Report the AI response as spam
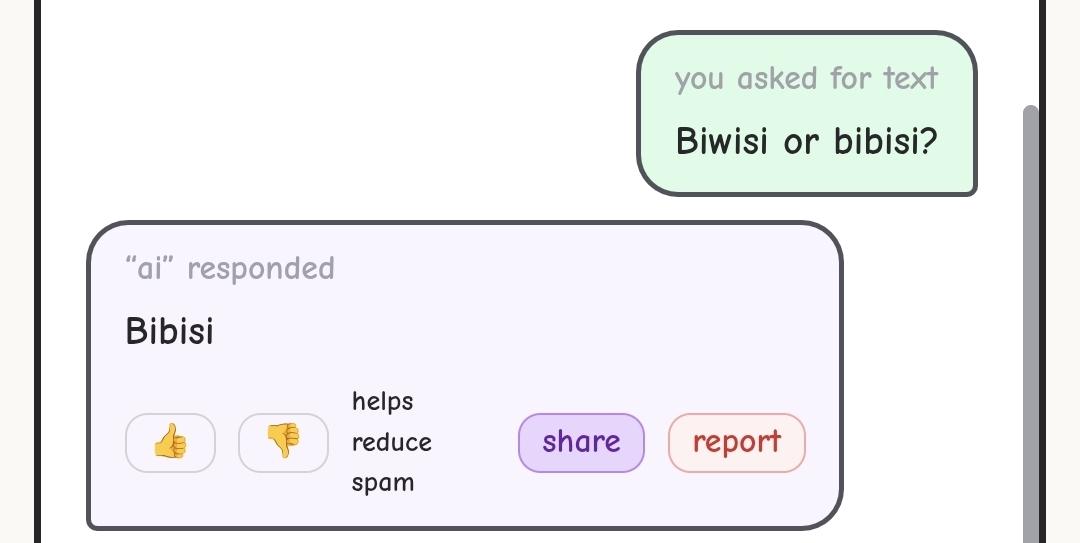This screenshot has width=1080, height=543. [736, 442]
